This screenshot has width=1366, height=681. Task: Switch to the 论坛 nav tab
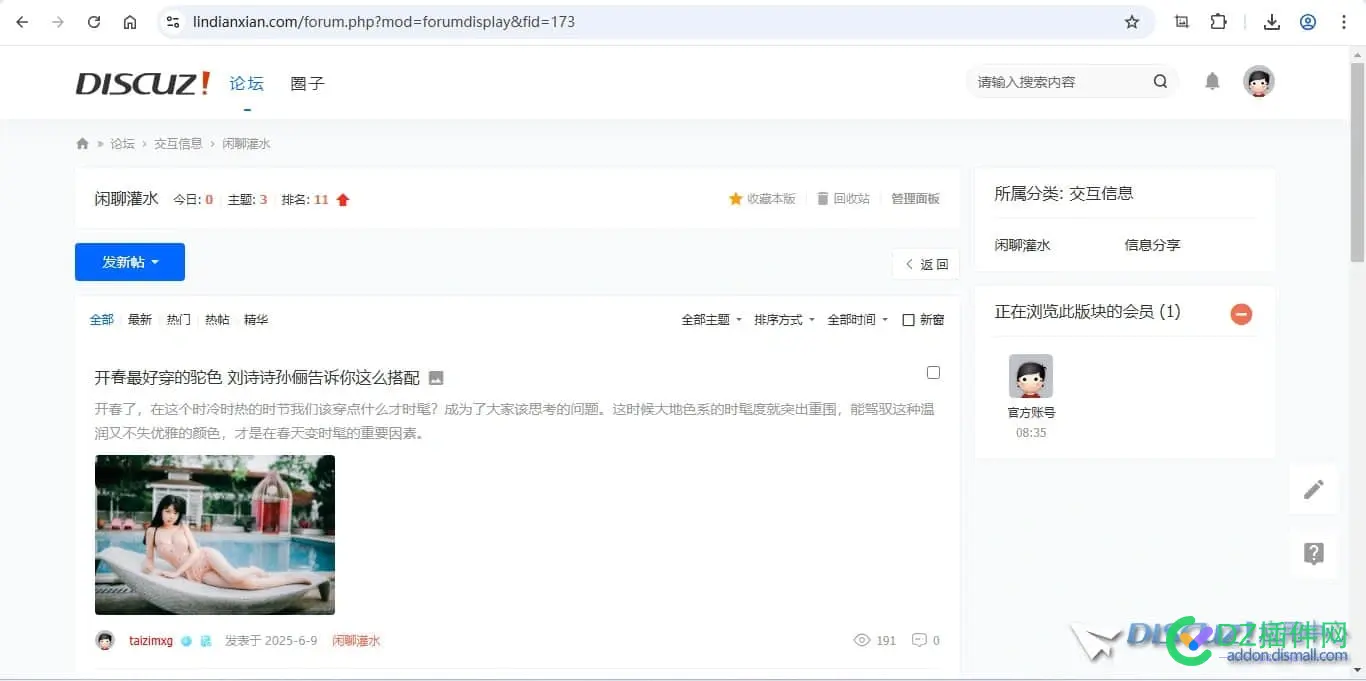coord(247,83)
